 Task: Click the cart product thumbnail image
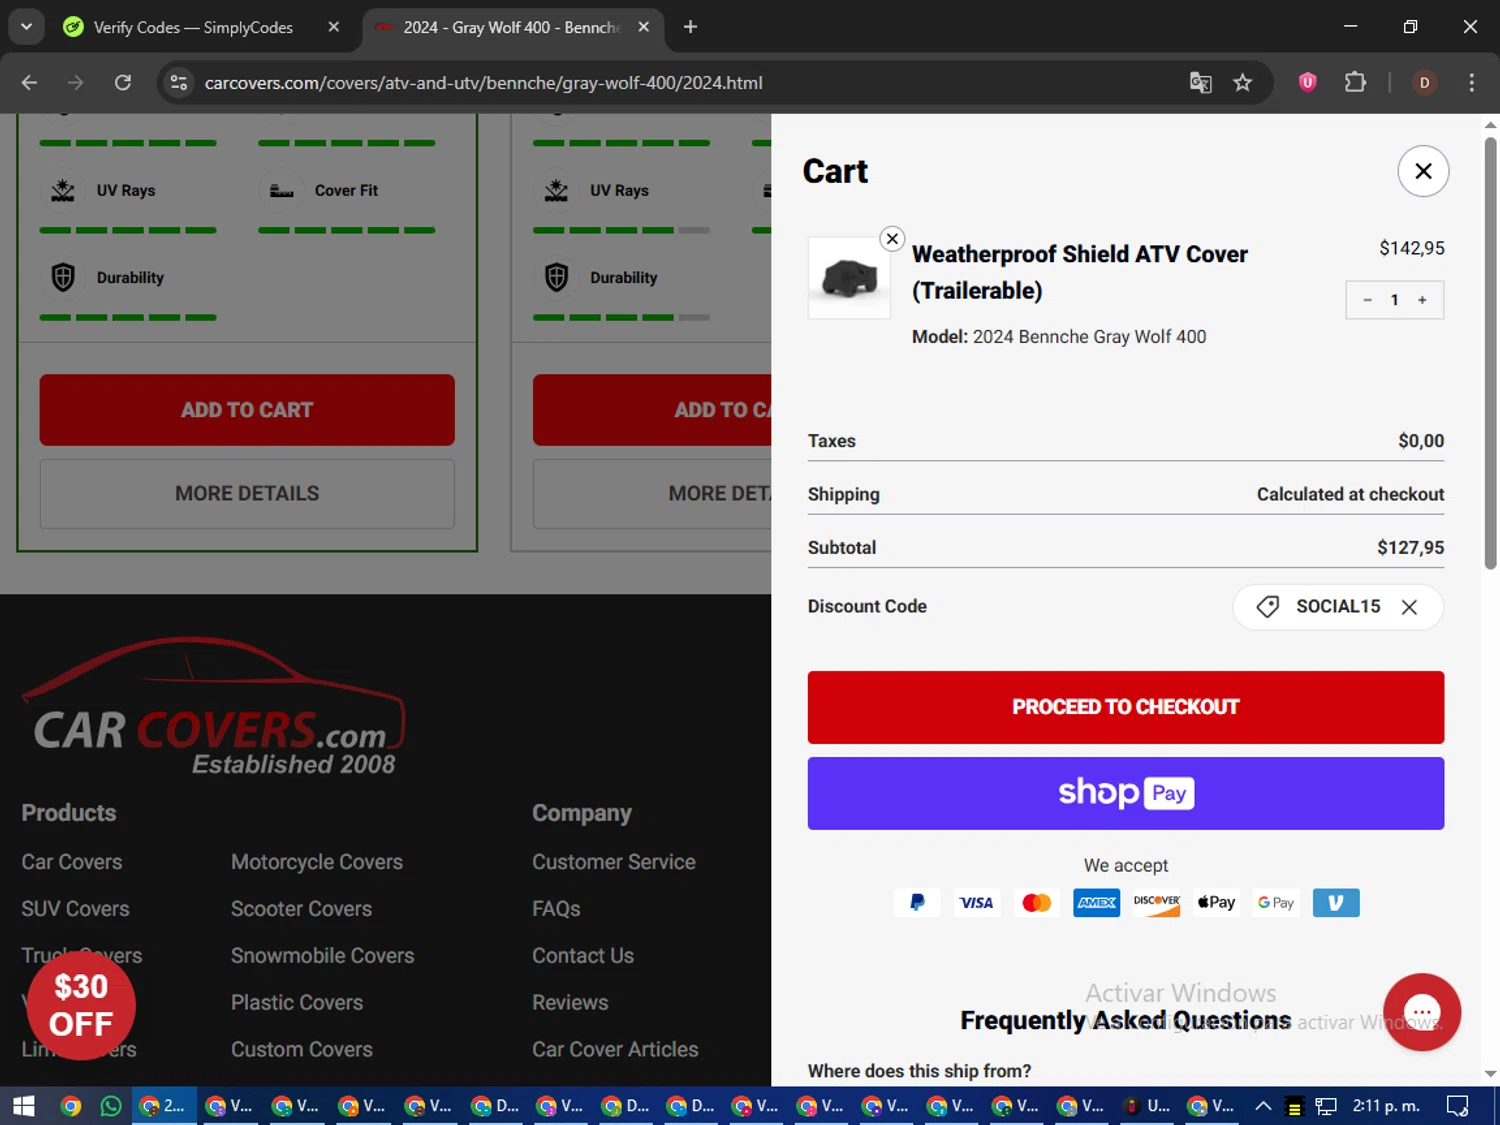849,278
